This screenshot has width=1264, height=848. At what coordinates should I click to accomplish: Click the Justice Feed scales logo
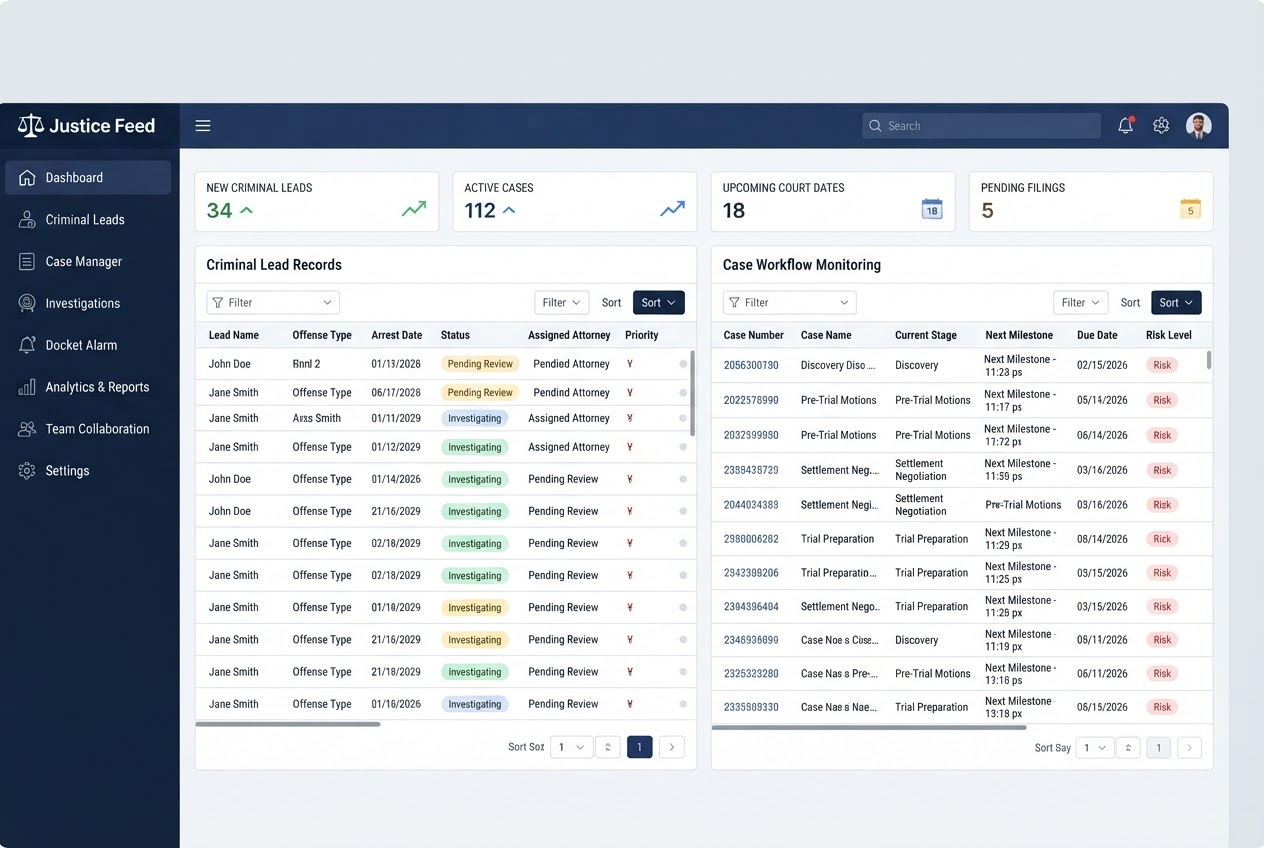(31, 126)
